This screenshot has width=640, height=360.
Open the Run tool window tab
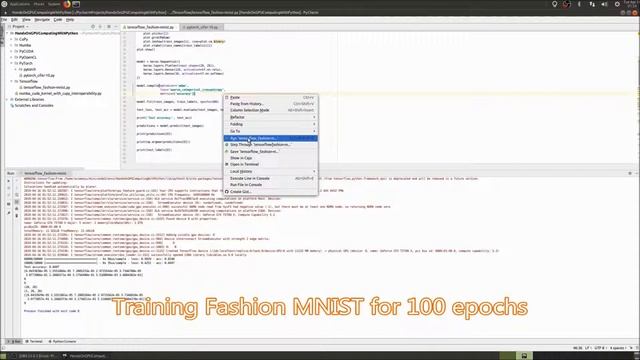14,341
